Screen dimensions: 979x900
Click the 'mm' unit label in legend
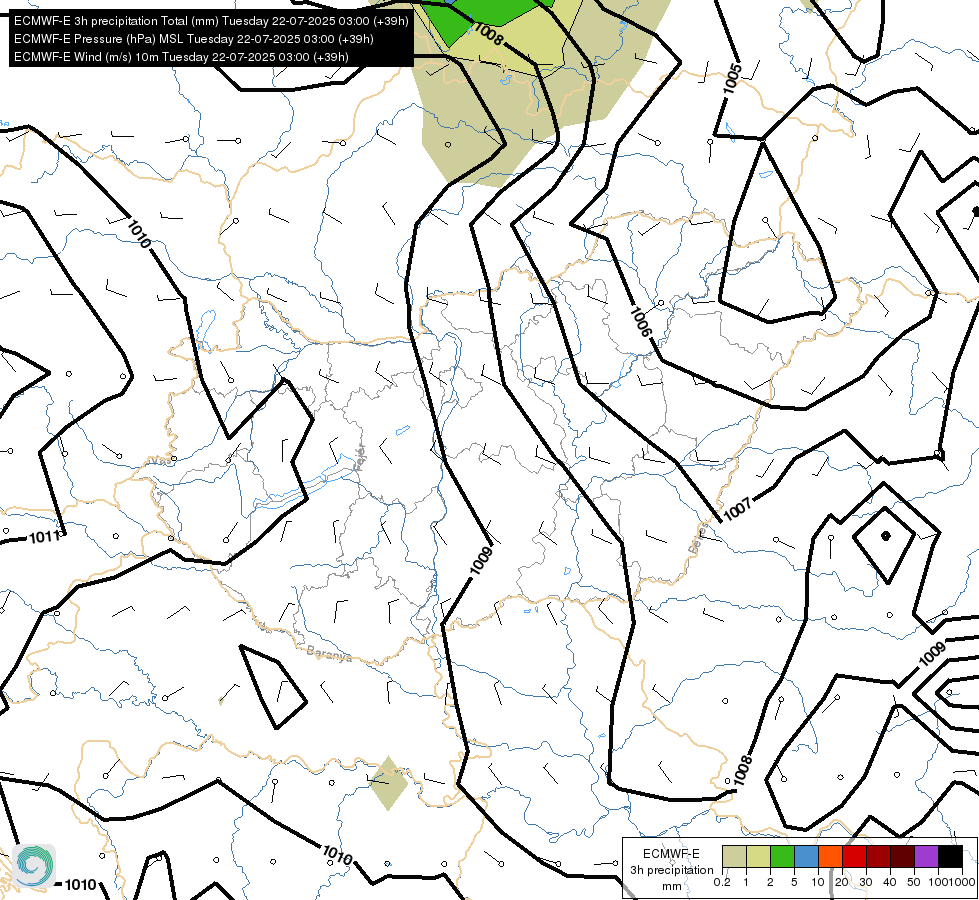pos(672,886)
